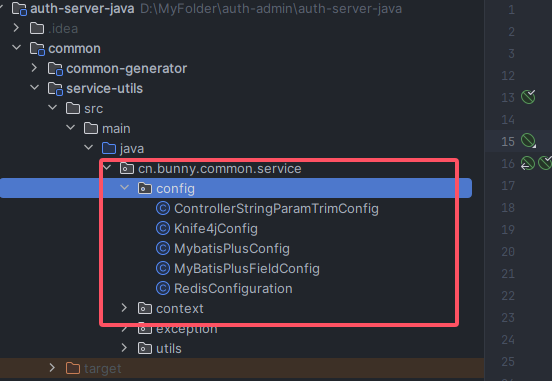Expand the utils package
The width and height of the screenshot is (552, 381).
[124, 348]
